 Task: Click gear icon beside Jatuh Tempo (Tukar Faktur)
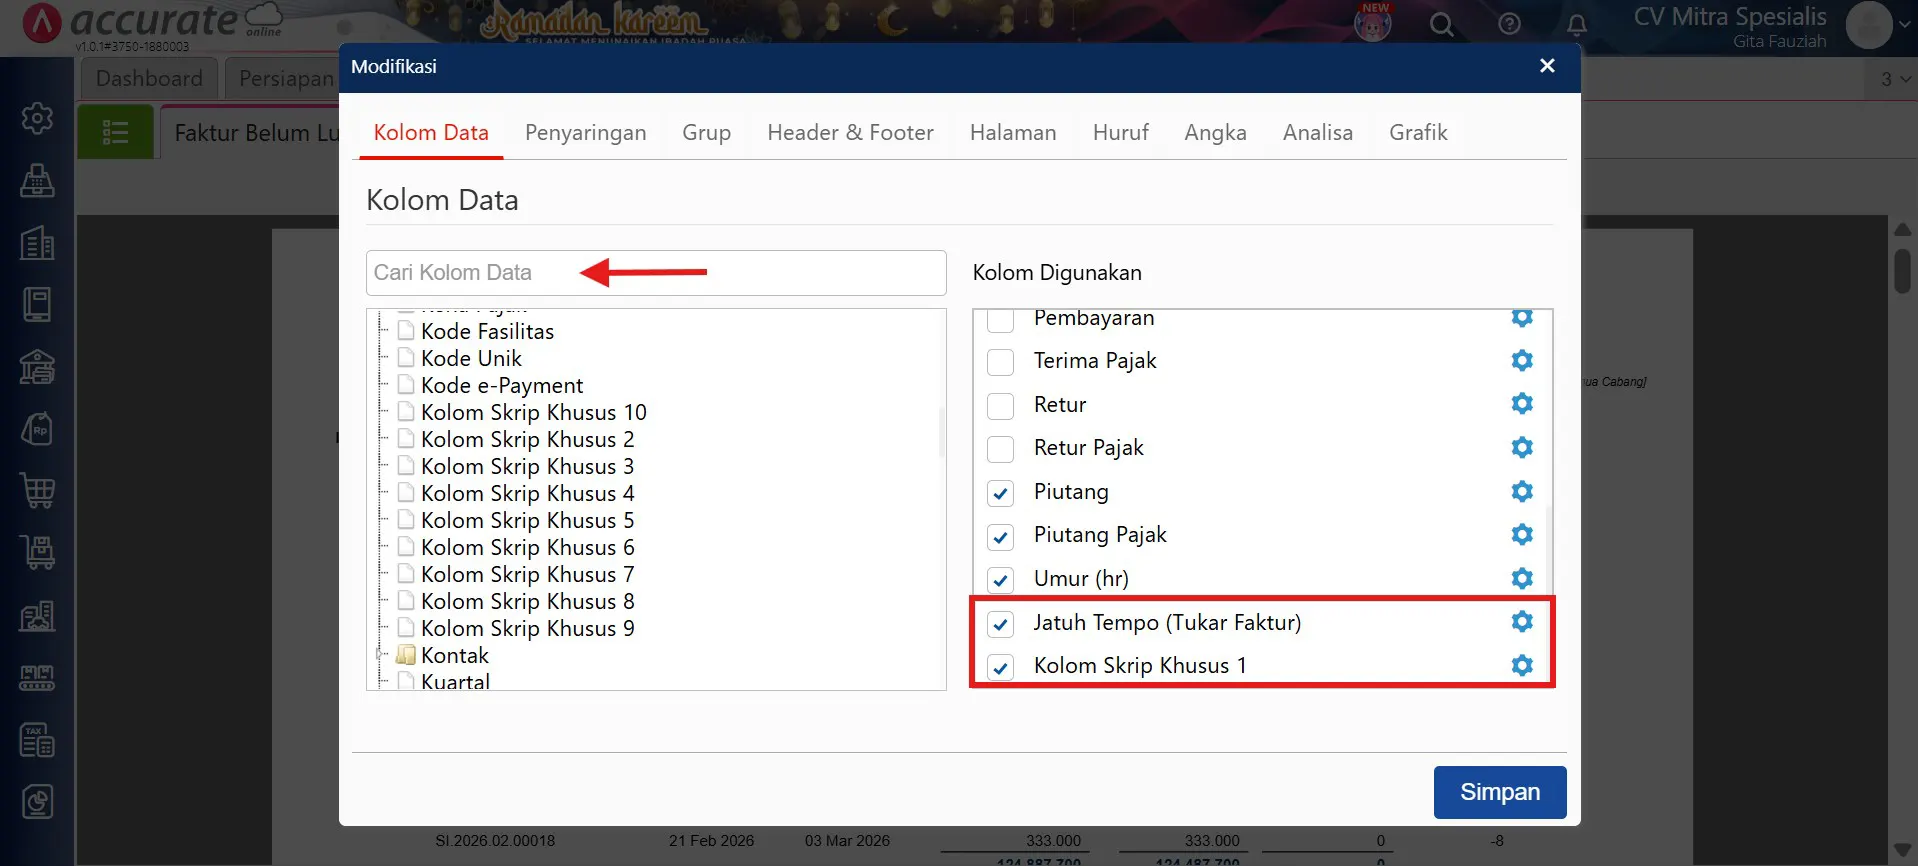point(1521,622)
